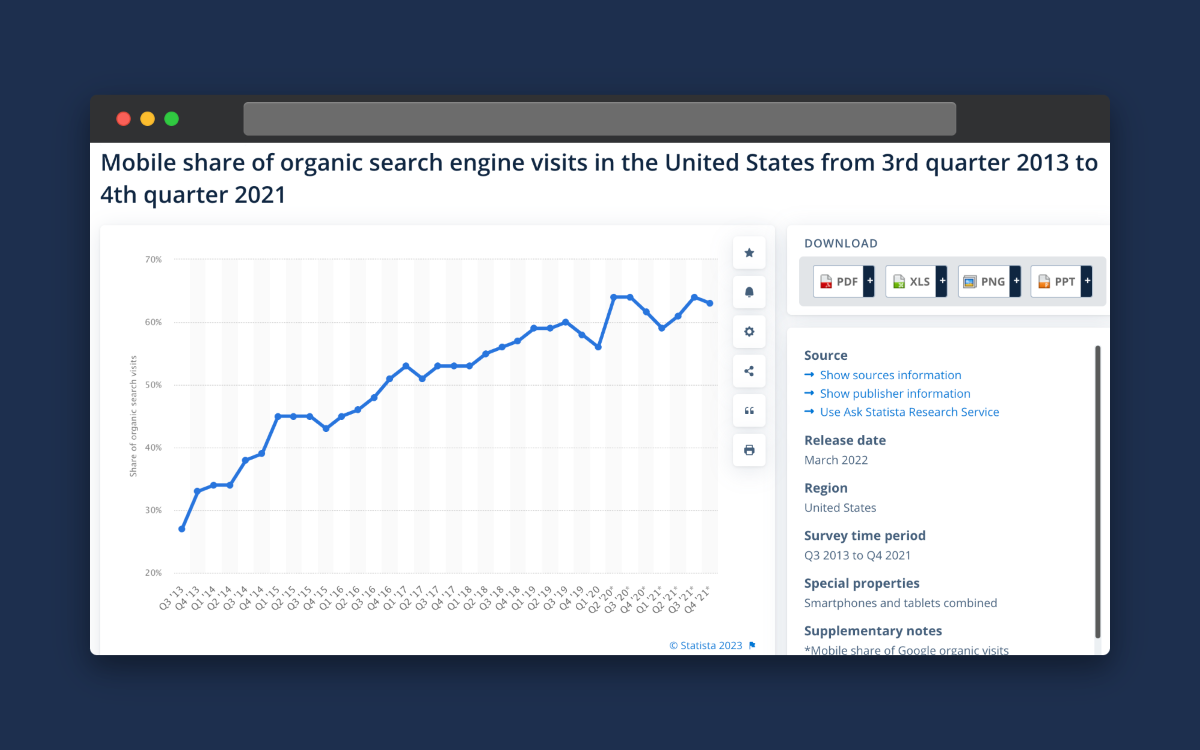The width and height of the screenshot is (1200, 750).
Task: Open Show publisher information link
Action: [895, 394]
